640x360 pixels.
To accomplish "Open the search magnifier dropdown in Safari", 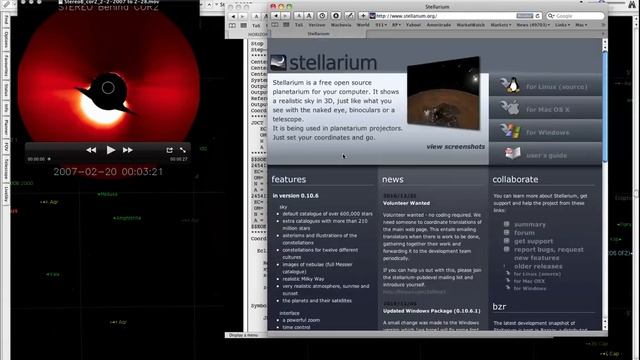I will tap(551, 16).
